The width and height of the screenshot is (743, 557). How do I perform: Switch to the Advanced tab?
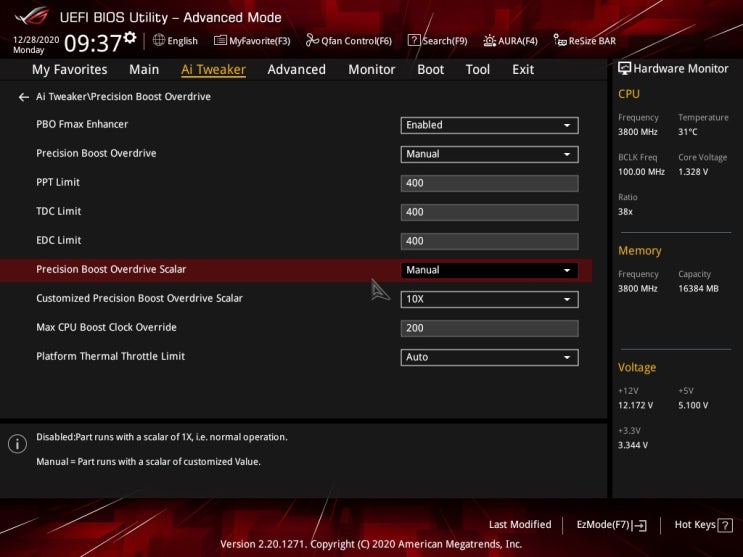point(296,70)
